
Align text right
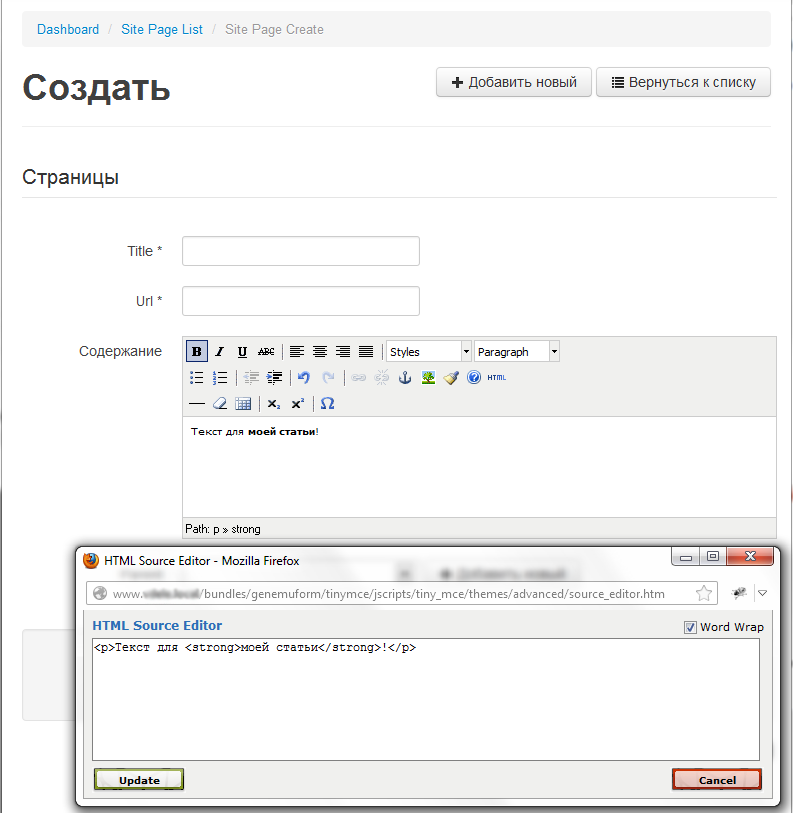click(x=342, y=352)
